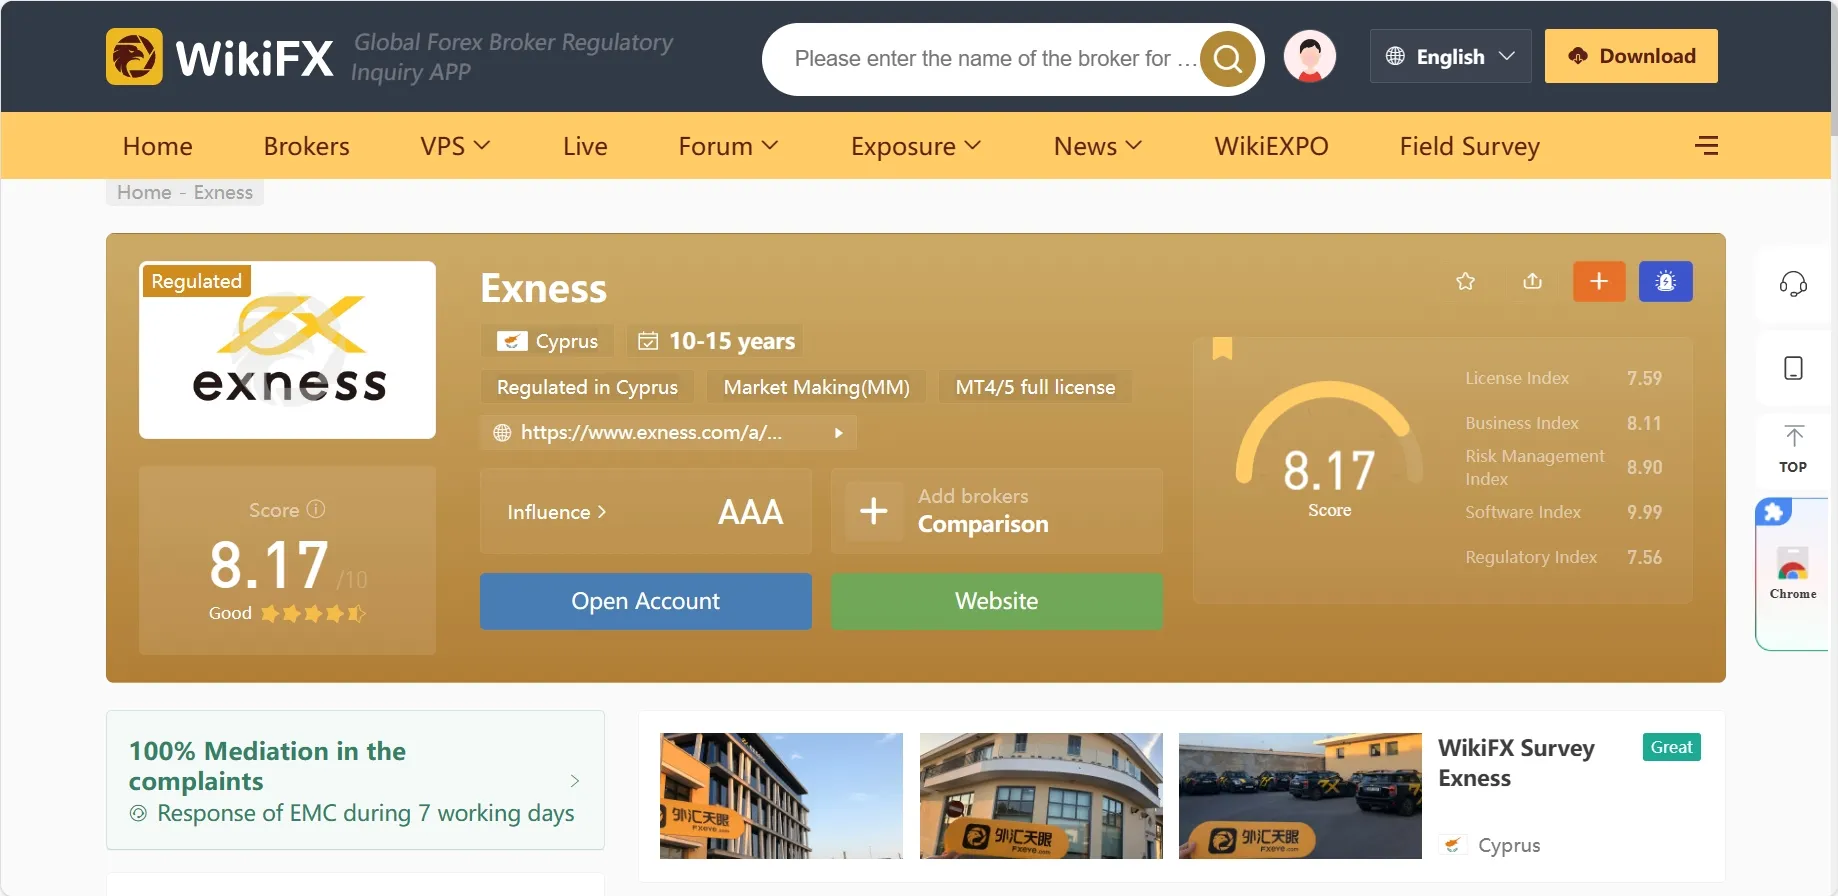The image size is (1838, 896).
Task: Click the WikiFX Survey Exness heading
Action: [1516, 763]
